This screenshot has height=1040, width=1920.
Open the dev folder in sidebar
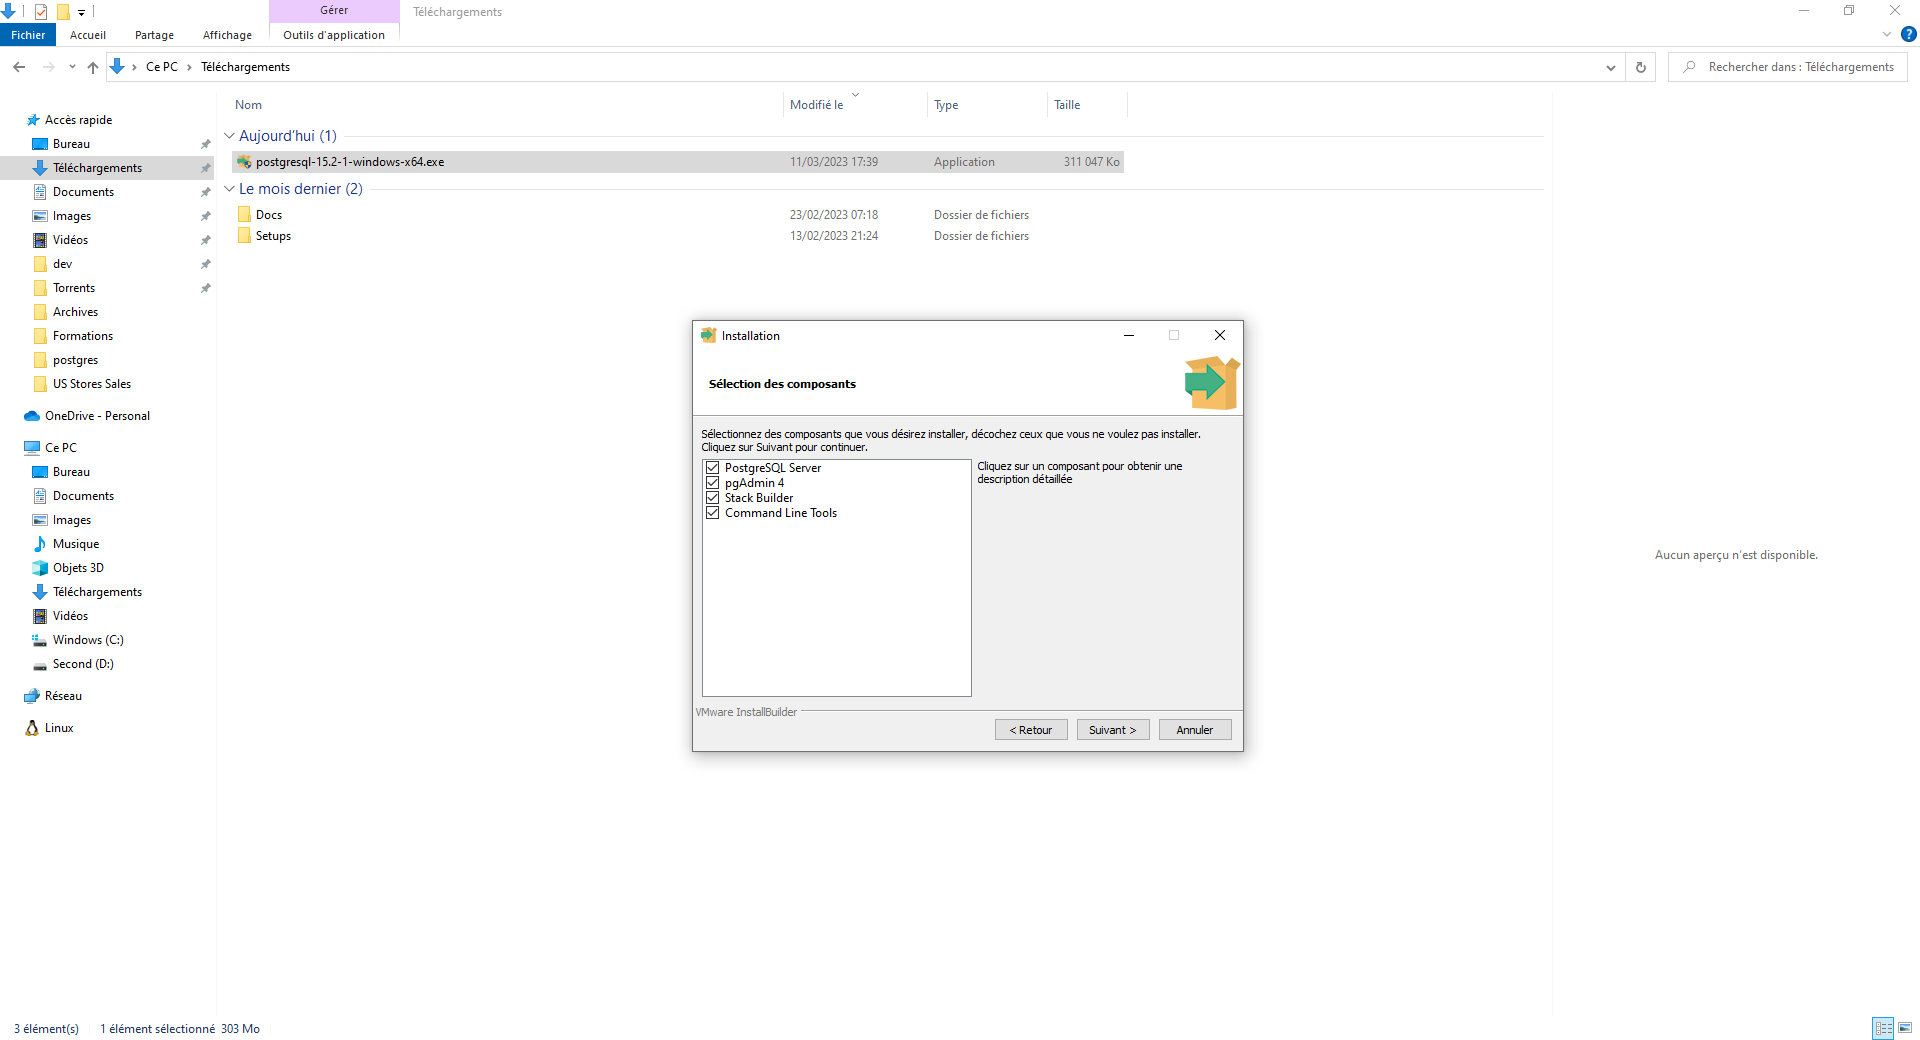(62, 264)
